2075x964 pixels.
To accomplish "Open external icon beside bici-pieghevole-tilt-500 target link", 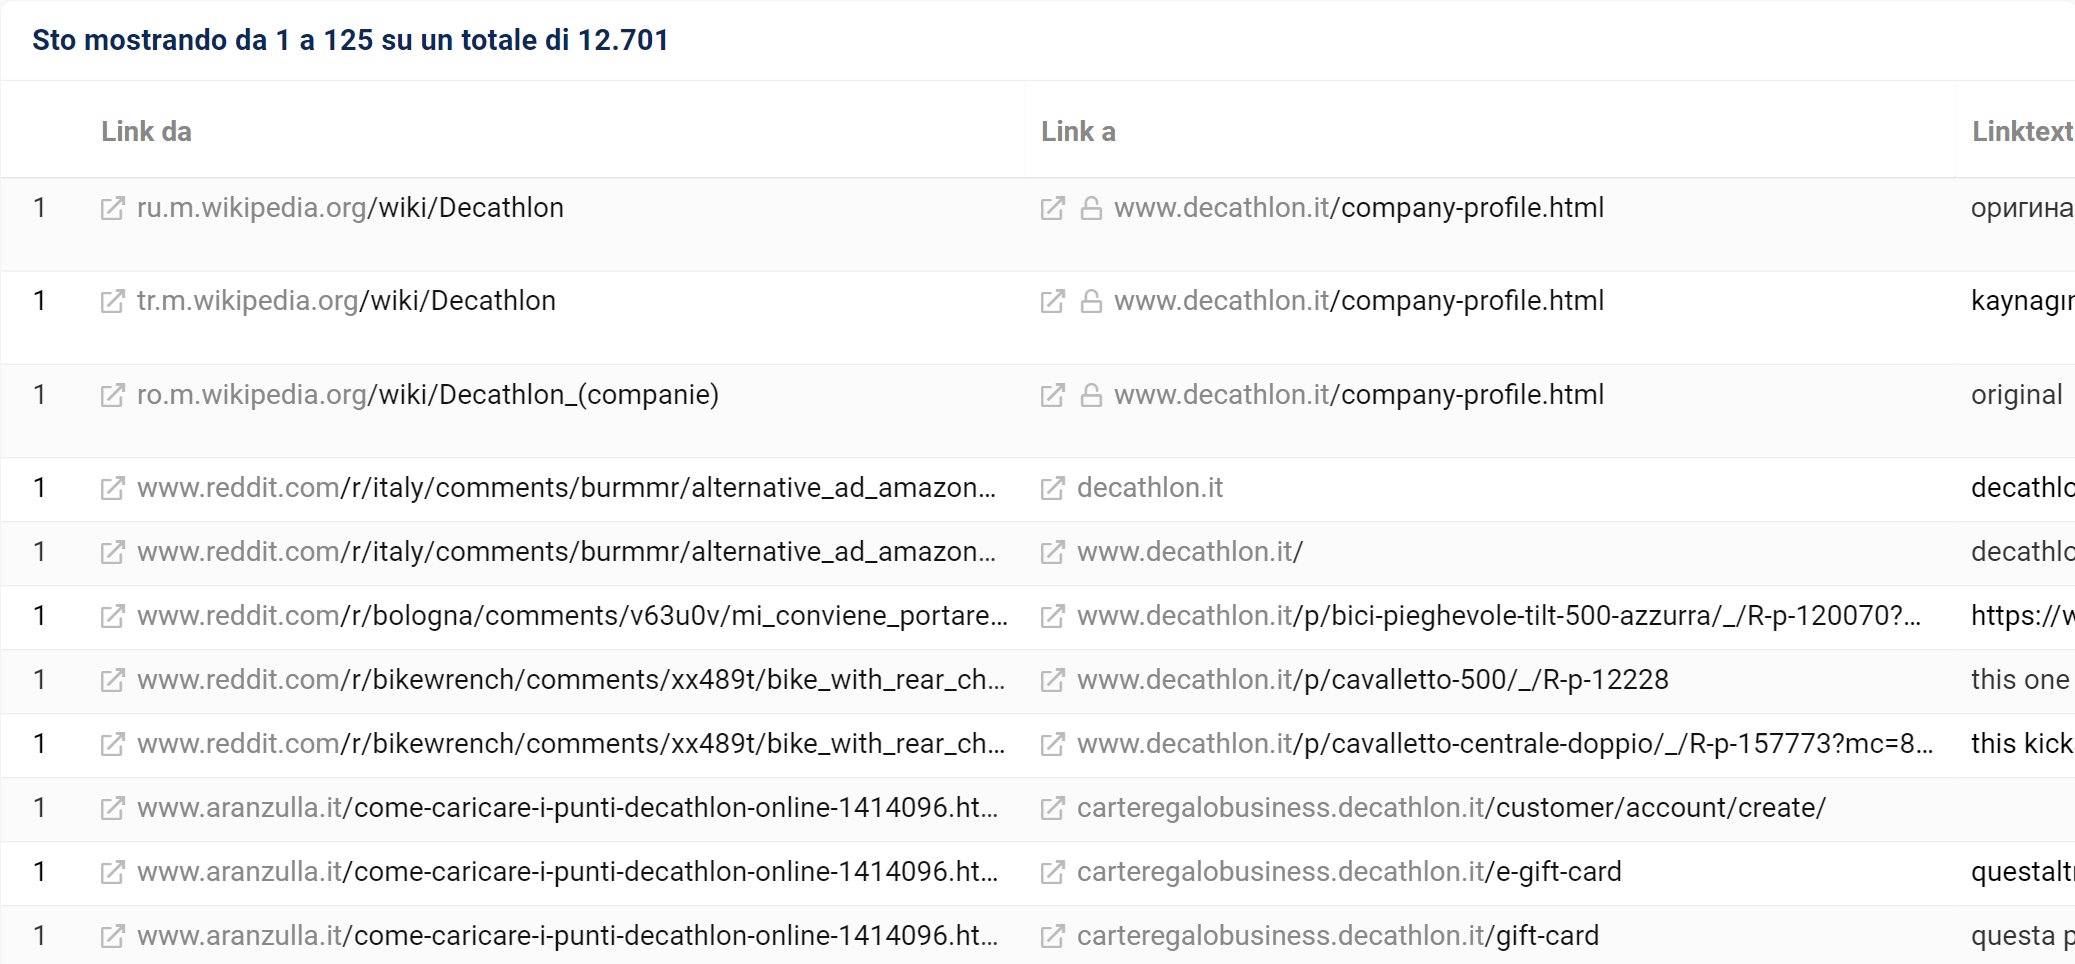I will coord(1052,616).
